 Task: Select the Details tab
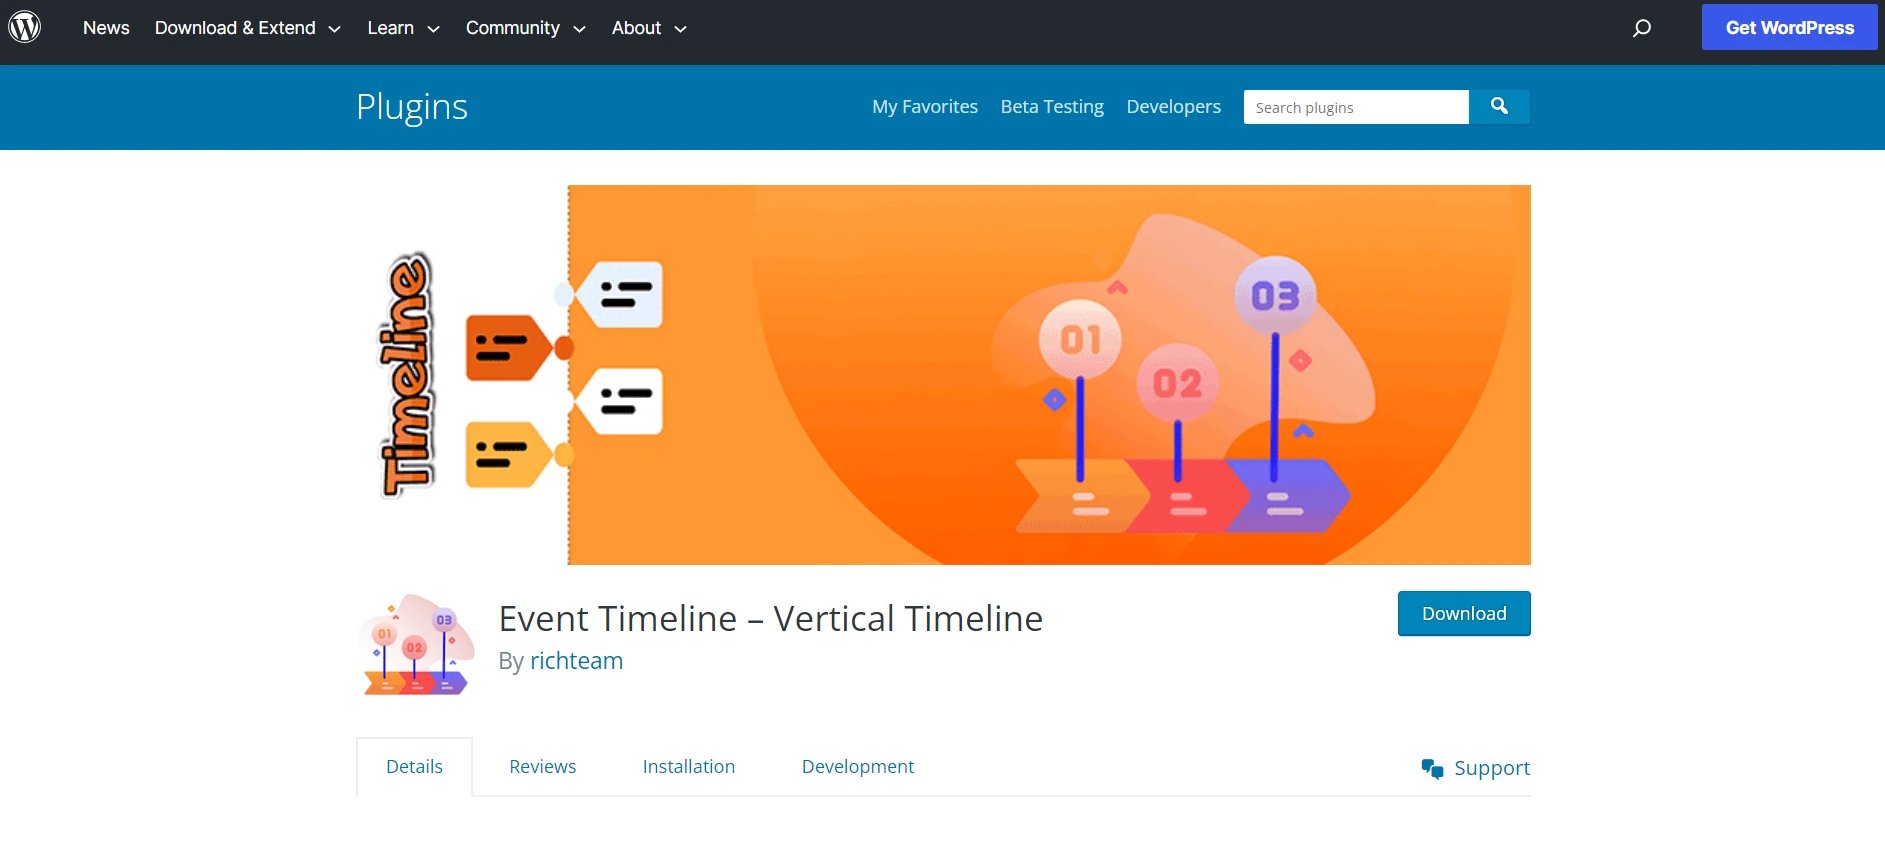[x=414, y=766]
